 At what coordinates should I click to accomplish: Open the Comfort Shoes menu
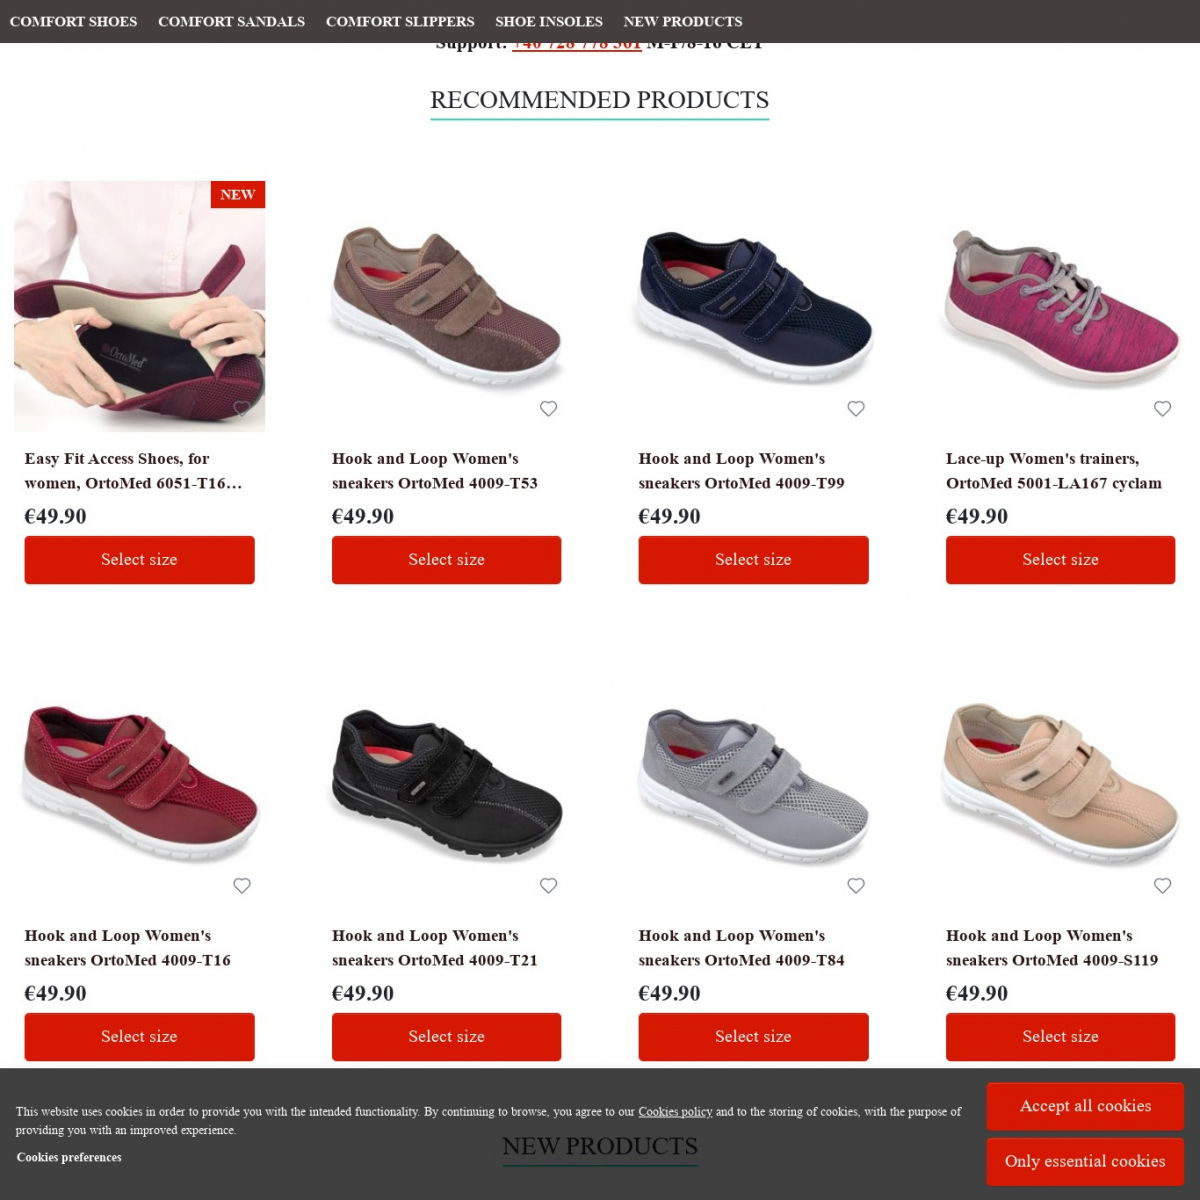point(73,21)
